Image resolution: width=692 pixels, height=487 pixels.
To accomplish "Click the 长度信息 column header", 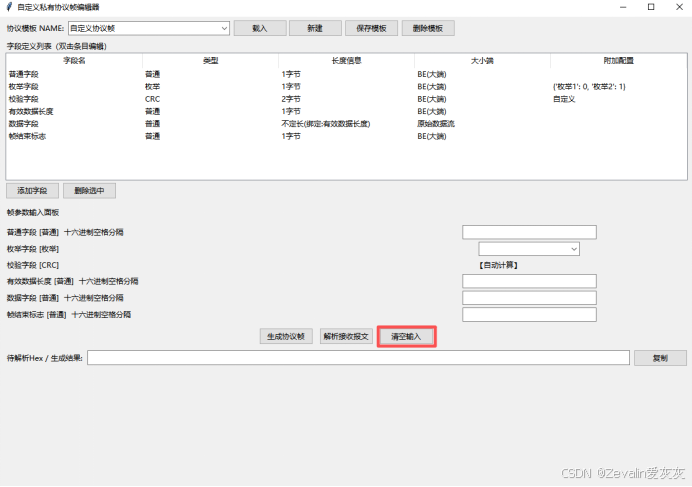I will (346, 60).
